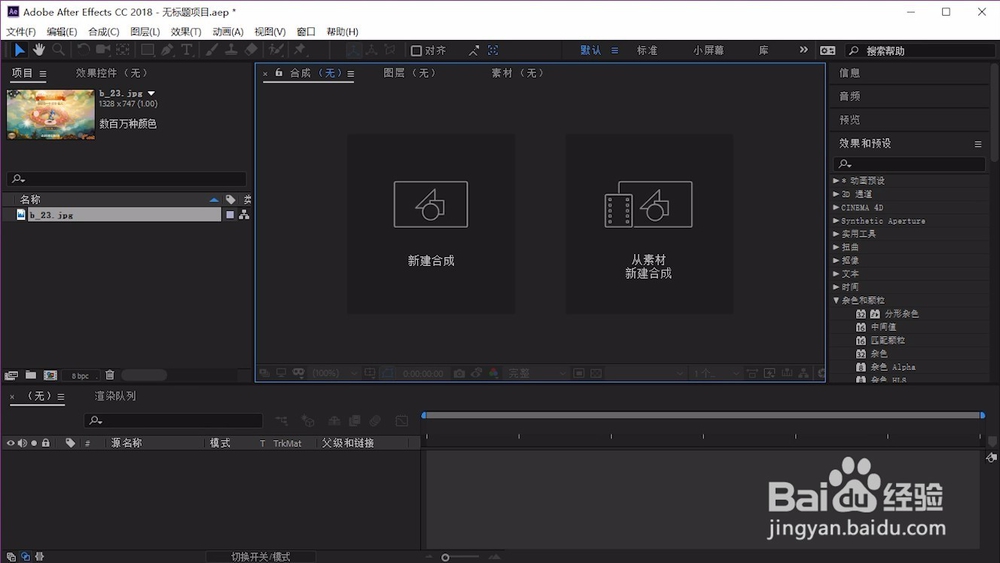Toggle the snap bounding box icon in toolbar
This screenshot has width=1000, height=563.
tap(493, 50)
